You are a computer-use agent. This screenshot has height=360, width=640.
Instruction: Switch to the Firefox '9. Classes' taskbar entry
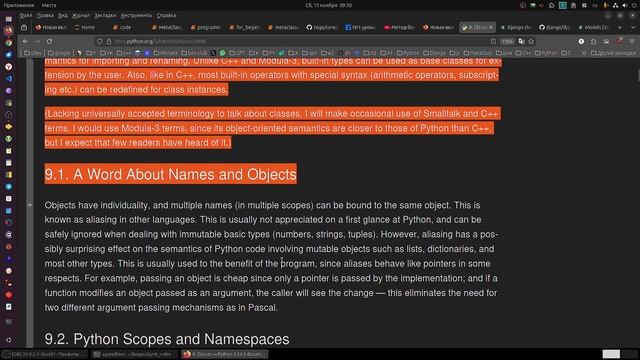coord(225,354)
